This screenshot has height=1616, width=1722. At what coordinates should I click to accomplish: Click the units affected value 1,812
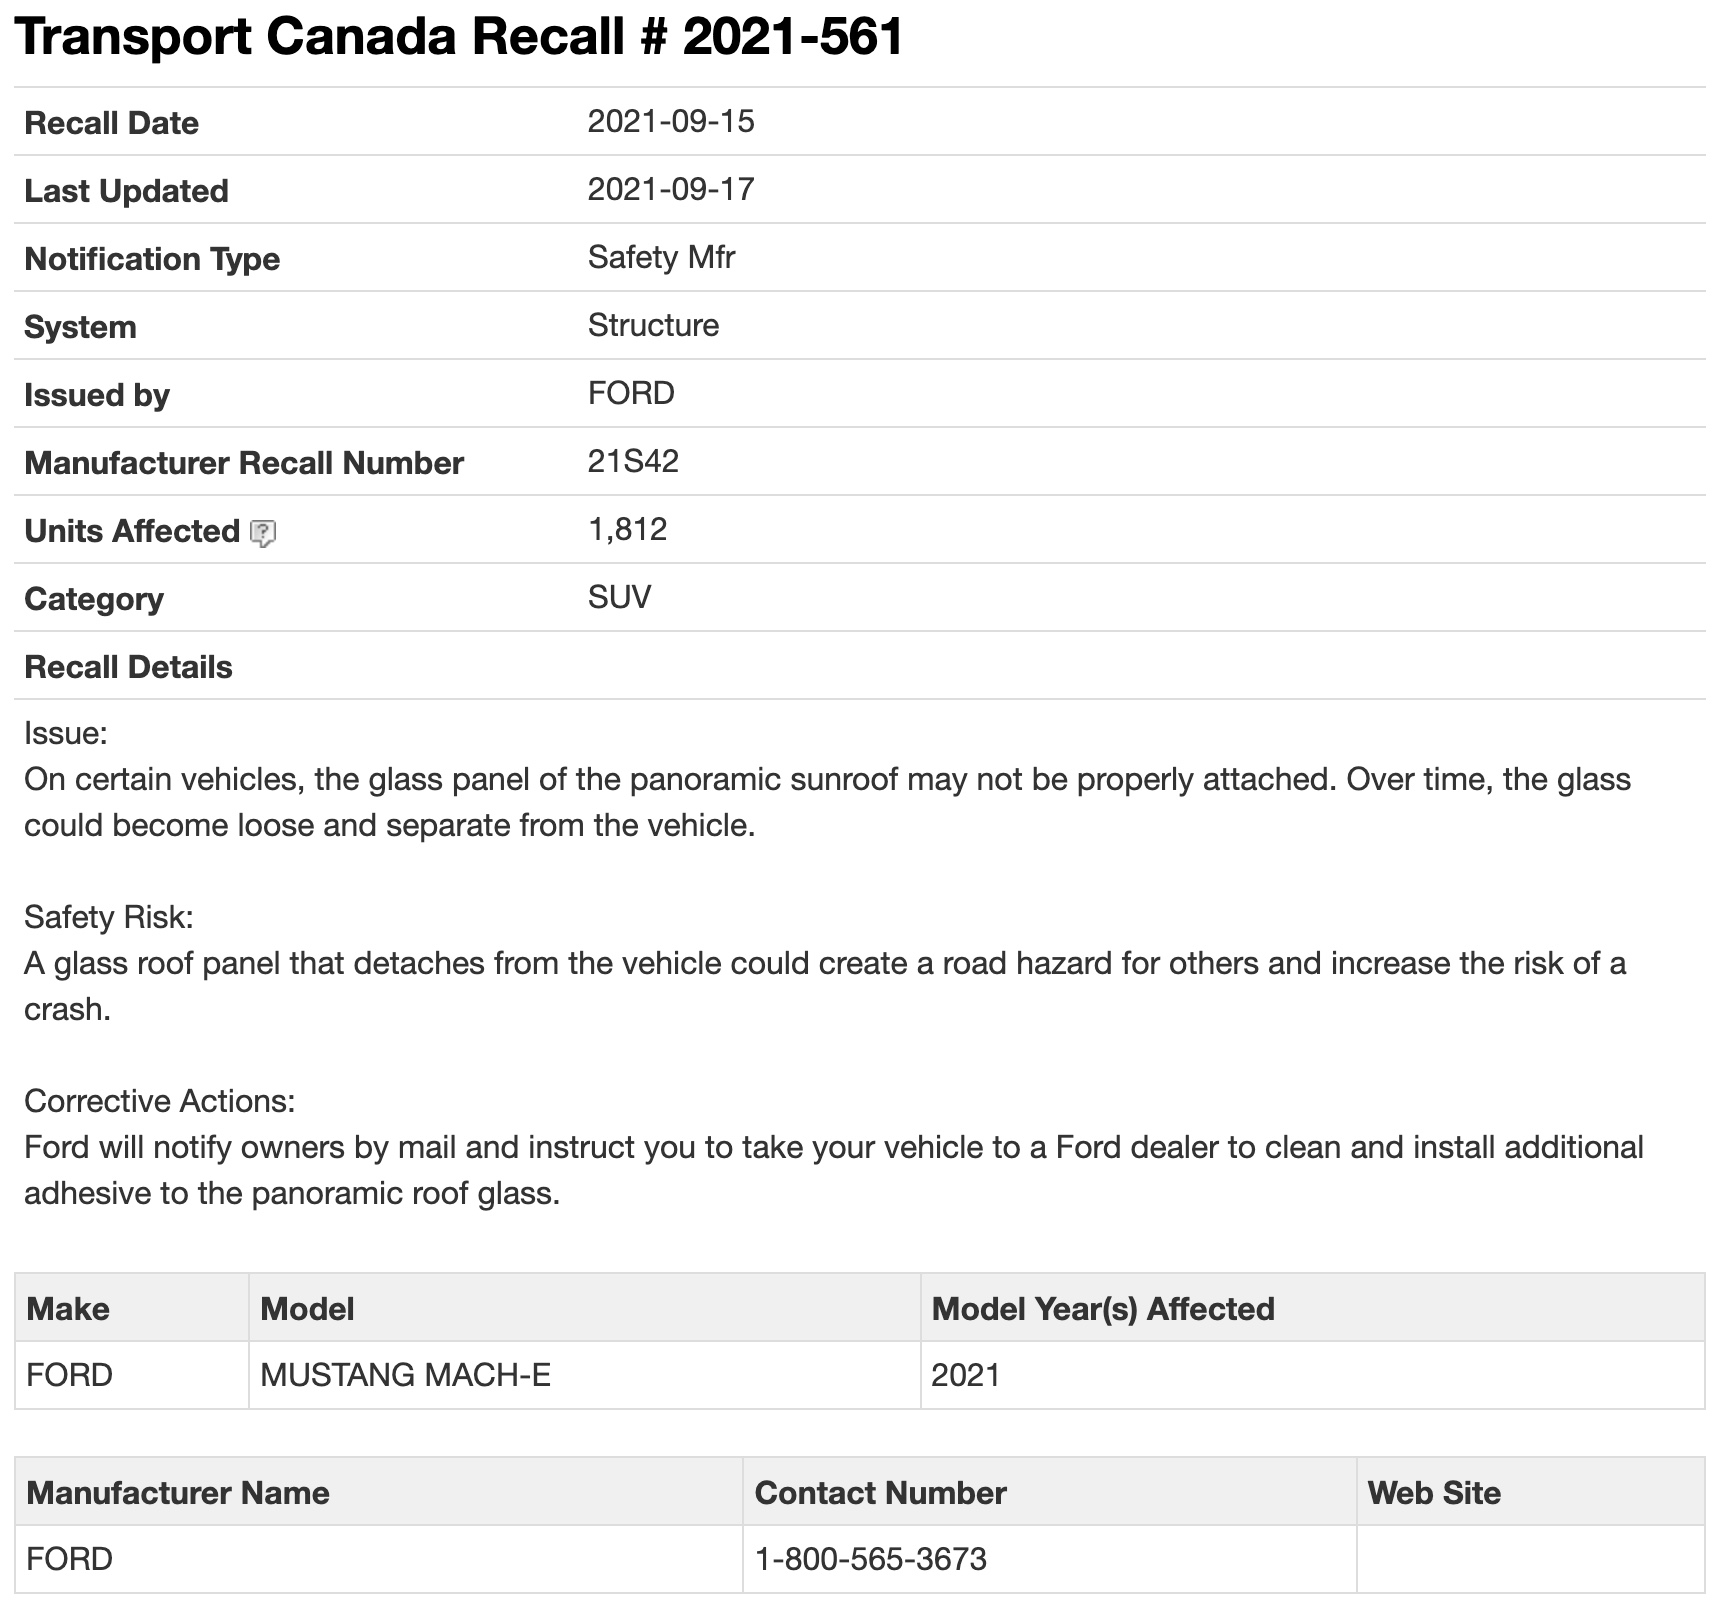point(627,530)
